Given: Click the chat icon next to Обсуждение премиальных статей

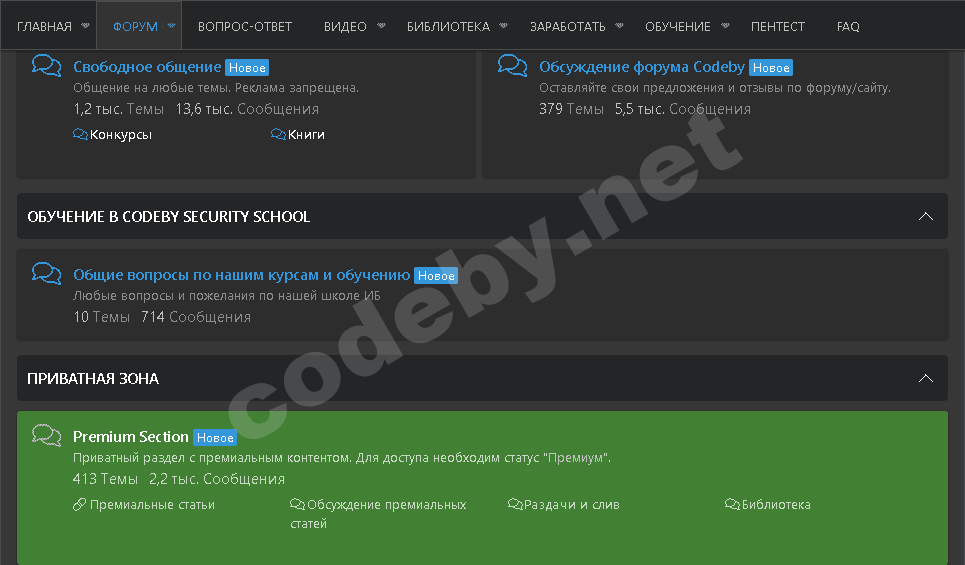Looking at the screenshot, I should click(297, 504).
